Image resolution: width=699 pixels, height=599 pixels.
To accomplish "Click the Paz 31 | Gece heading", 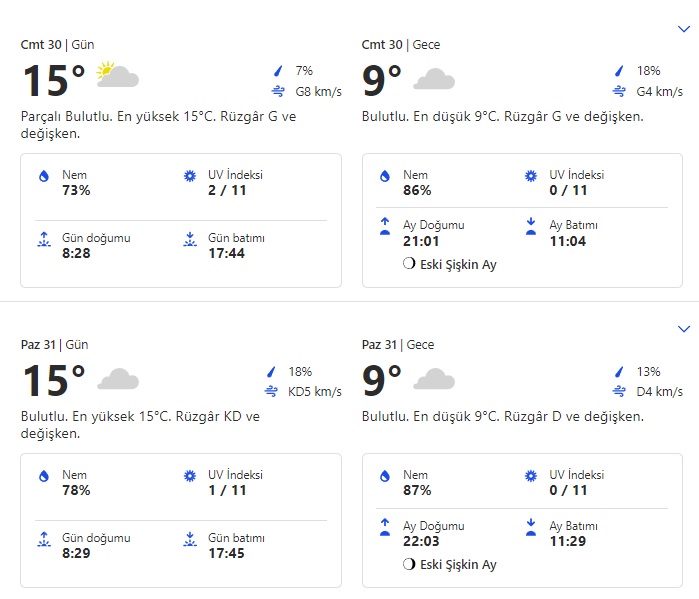I will pos(401,345).
